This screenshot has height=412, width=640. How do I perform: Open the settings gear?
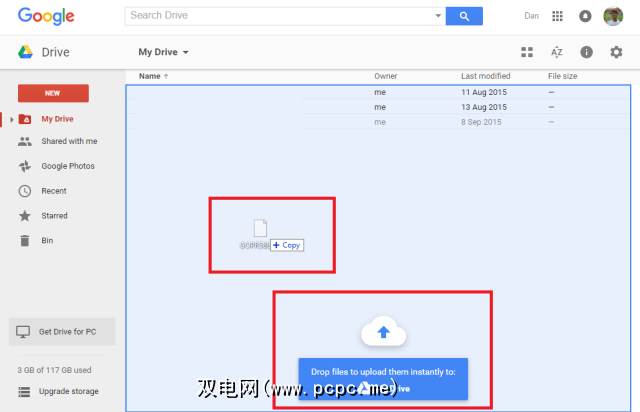(616, 52)
